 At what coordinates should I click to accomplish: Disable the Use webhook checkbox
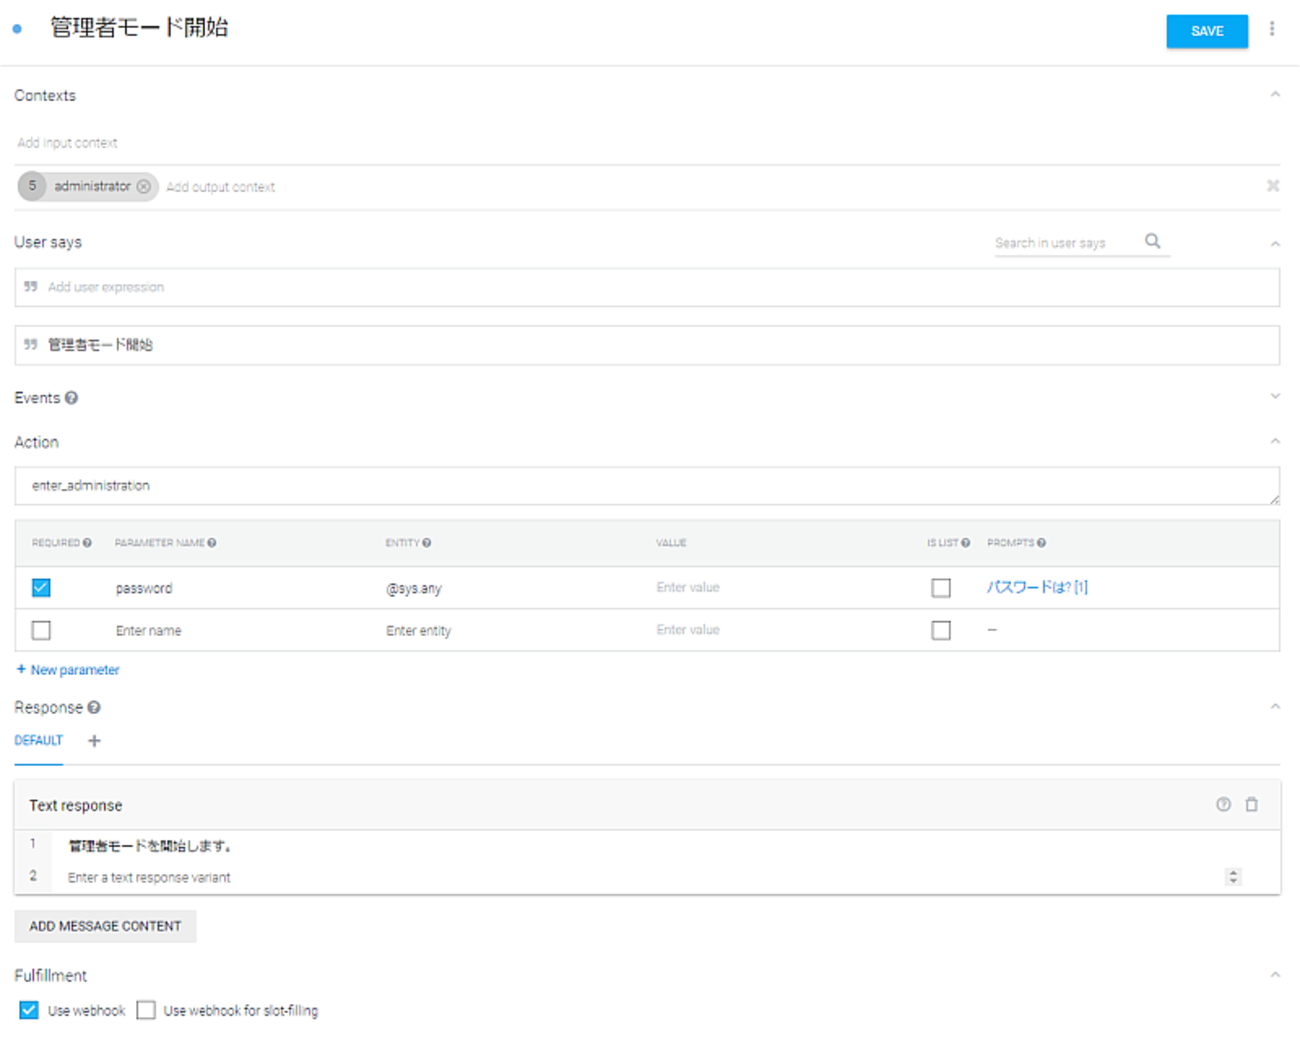click(29, 1010)
